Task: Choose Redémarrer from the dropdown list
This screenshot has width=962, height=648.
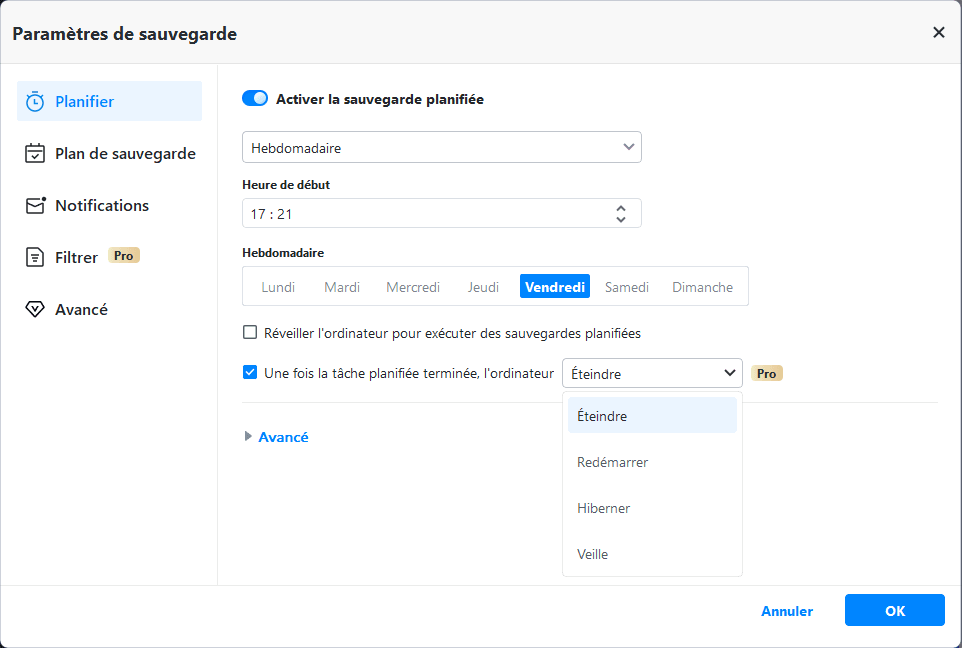Action: tap(613, 462)
